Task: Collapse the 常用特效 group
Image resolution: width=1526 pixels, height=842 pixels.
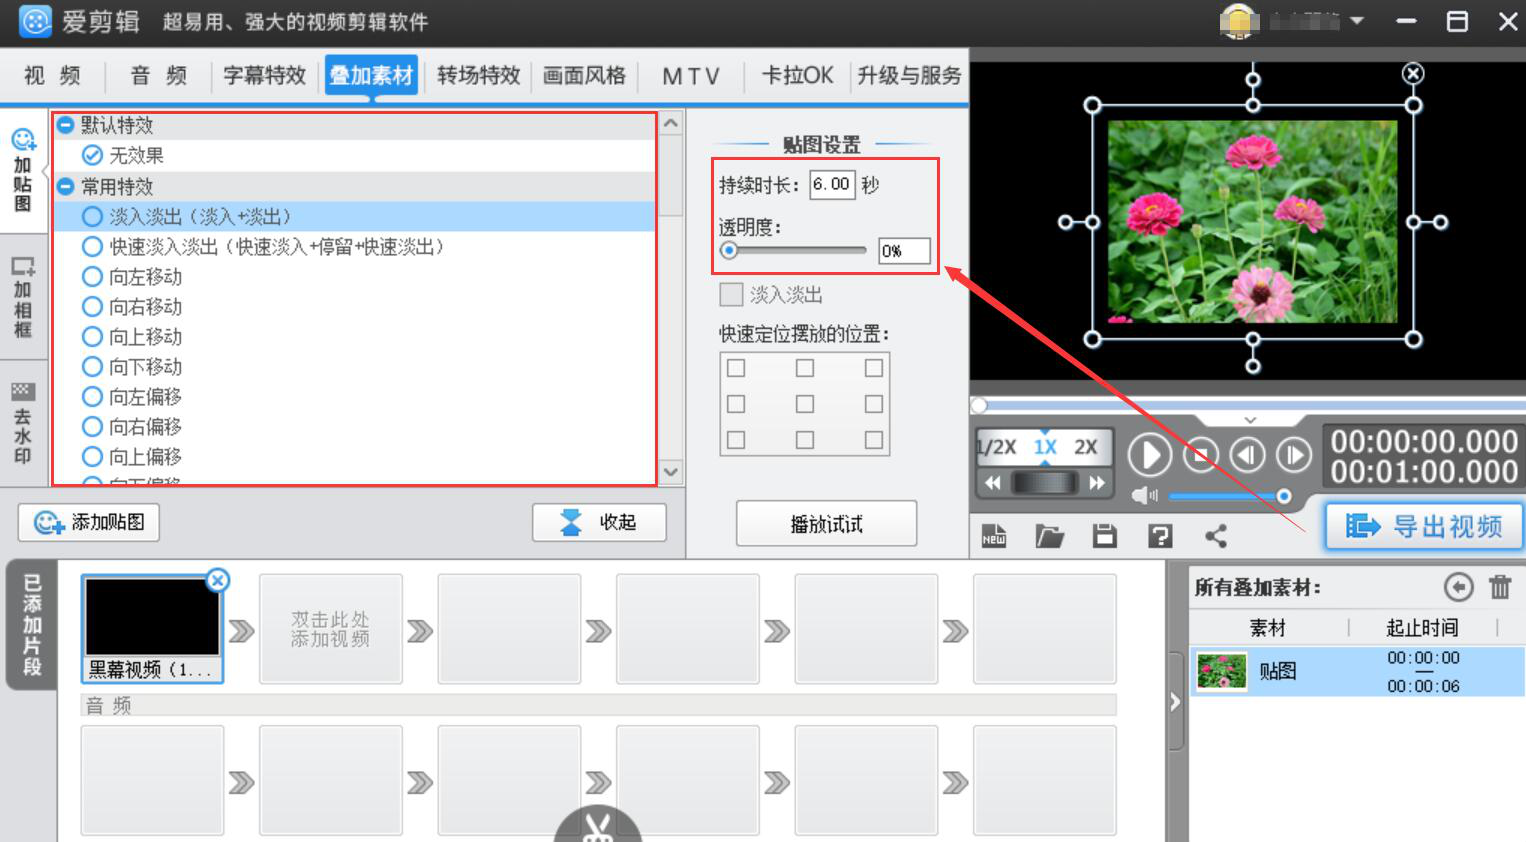Action: click(x=66, y=187)
